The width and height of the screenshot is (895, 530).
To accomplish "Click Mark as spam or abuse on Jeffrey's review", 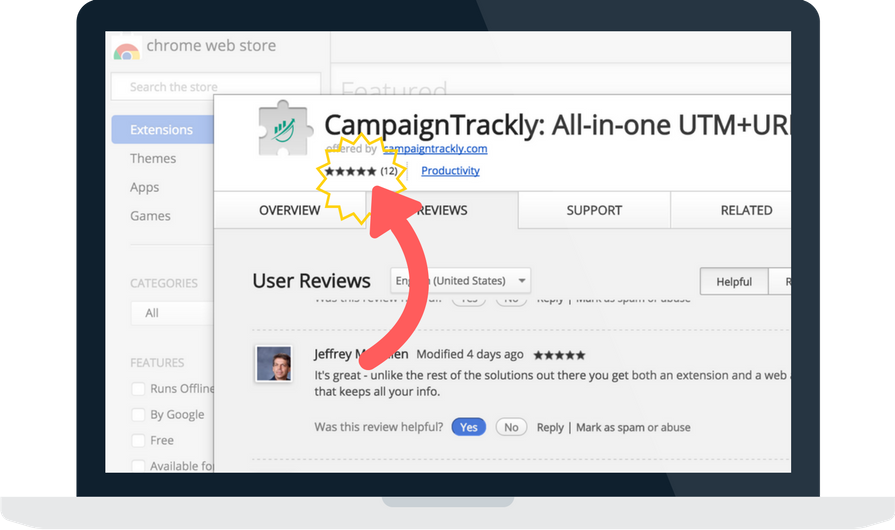I will [x=633, y=427].
